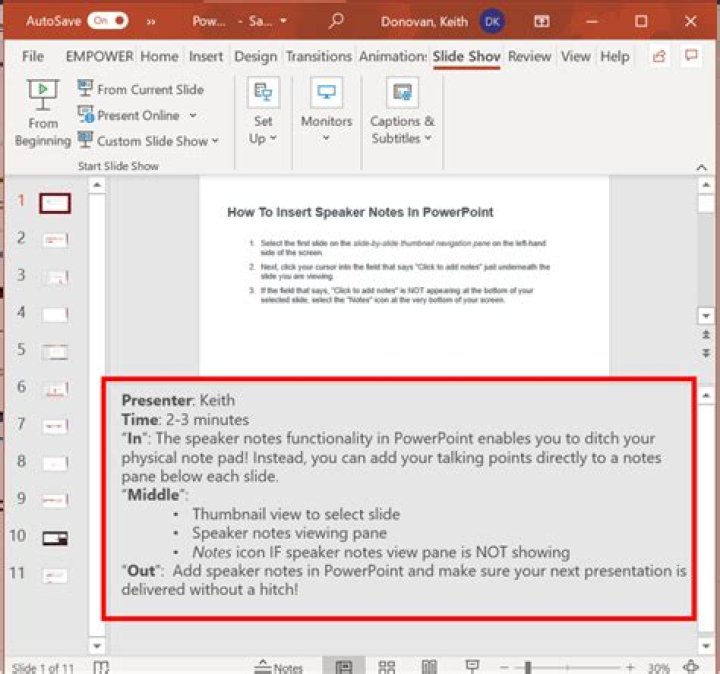Go to next slide double-arrow

coord(706,353)
